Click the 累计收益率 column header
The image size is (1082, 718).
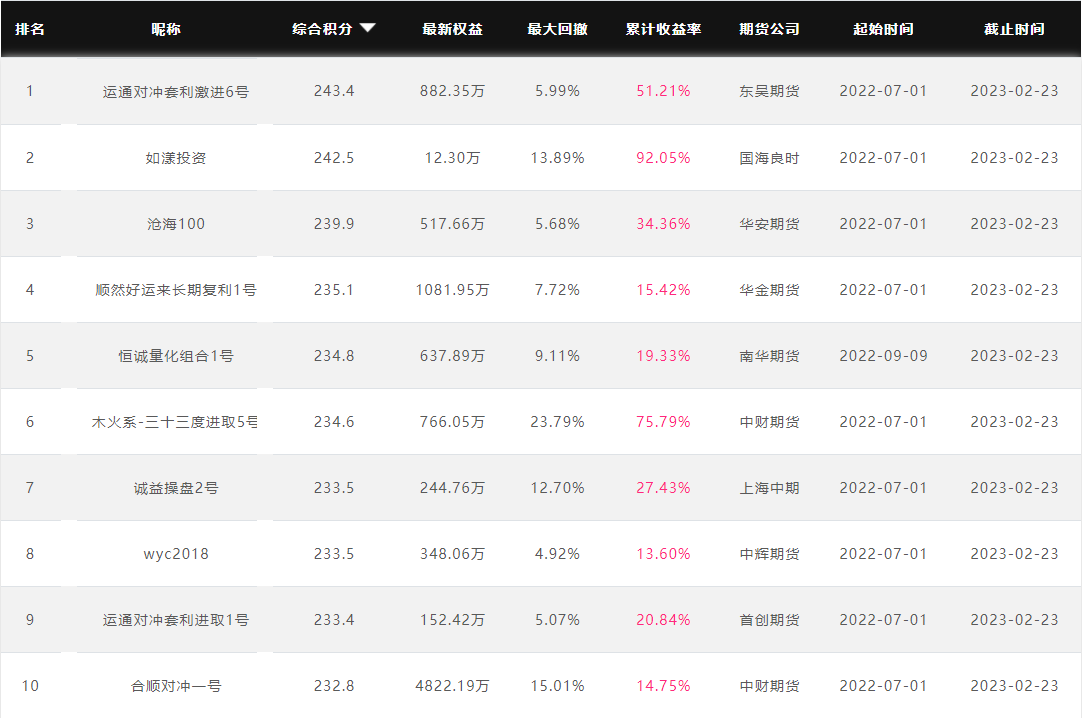tap(663, 29)
